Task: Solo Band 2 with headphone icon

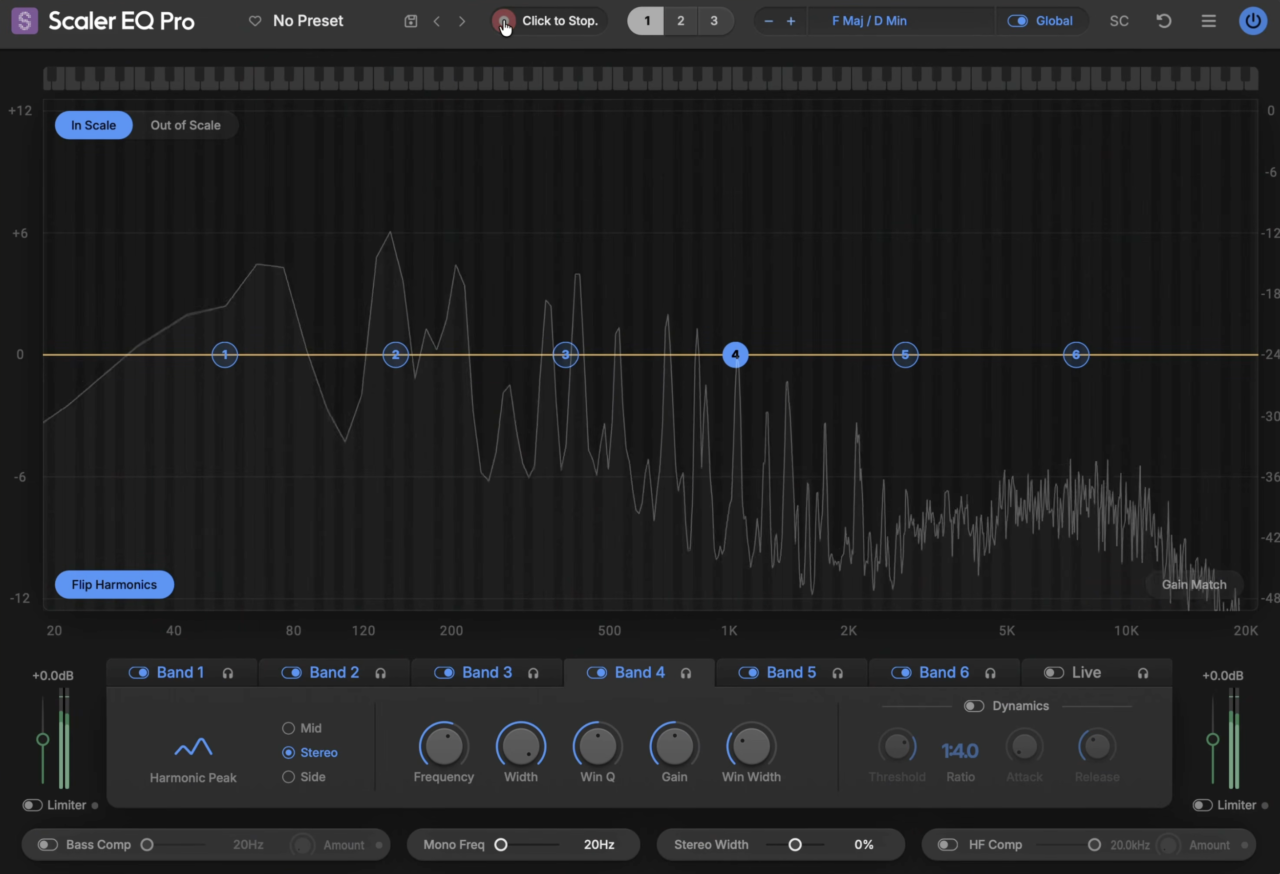Action: (x=381, y=673)
